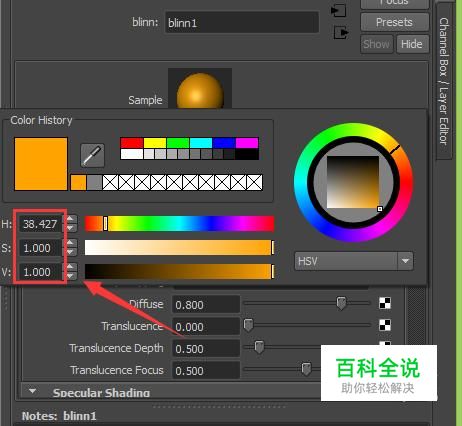Viewport: 462px width, 426px height.
Task: Edit the Translucence Focus value field
Action: 206,371
